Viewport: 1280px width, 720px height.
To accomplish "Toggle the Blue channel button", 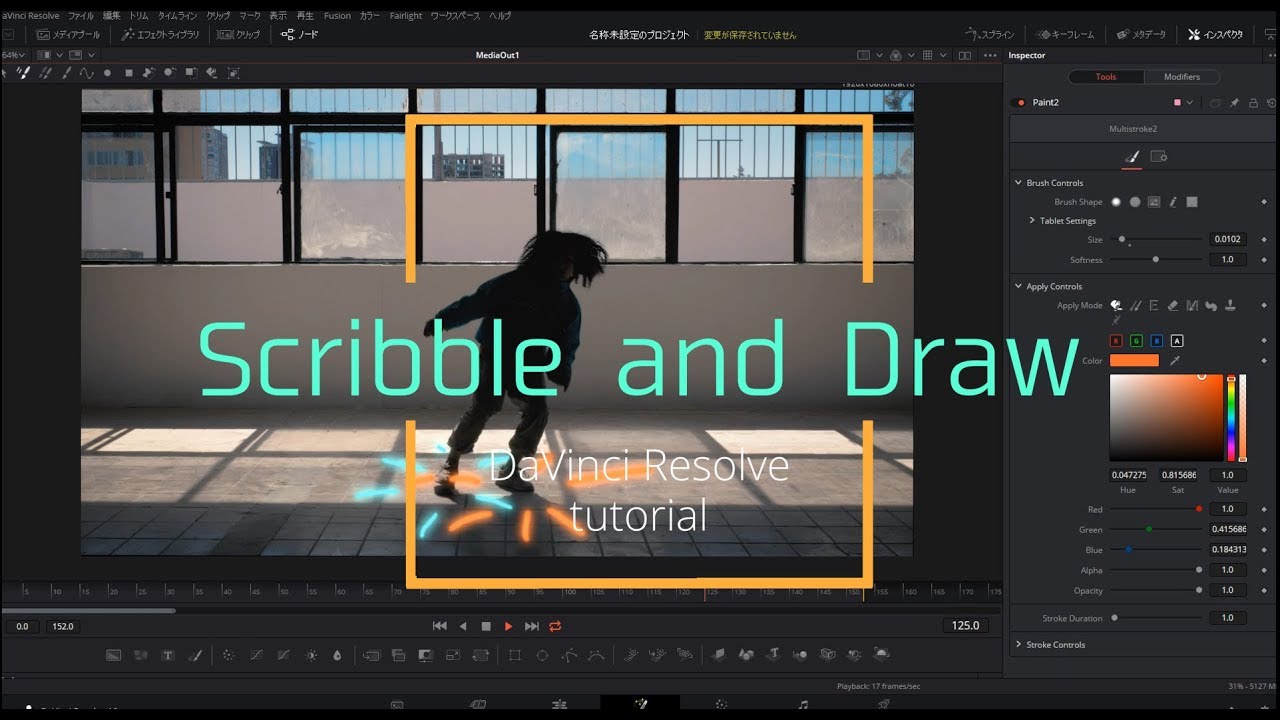I will [x=1157, y=341].
